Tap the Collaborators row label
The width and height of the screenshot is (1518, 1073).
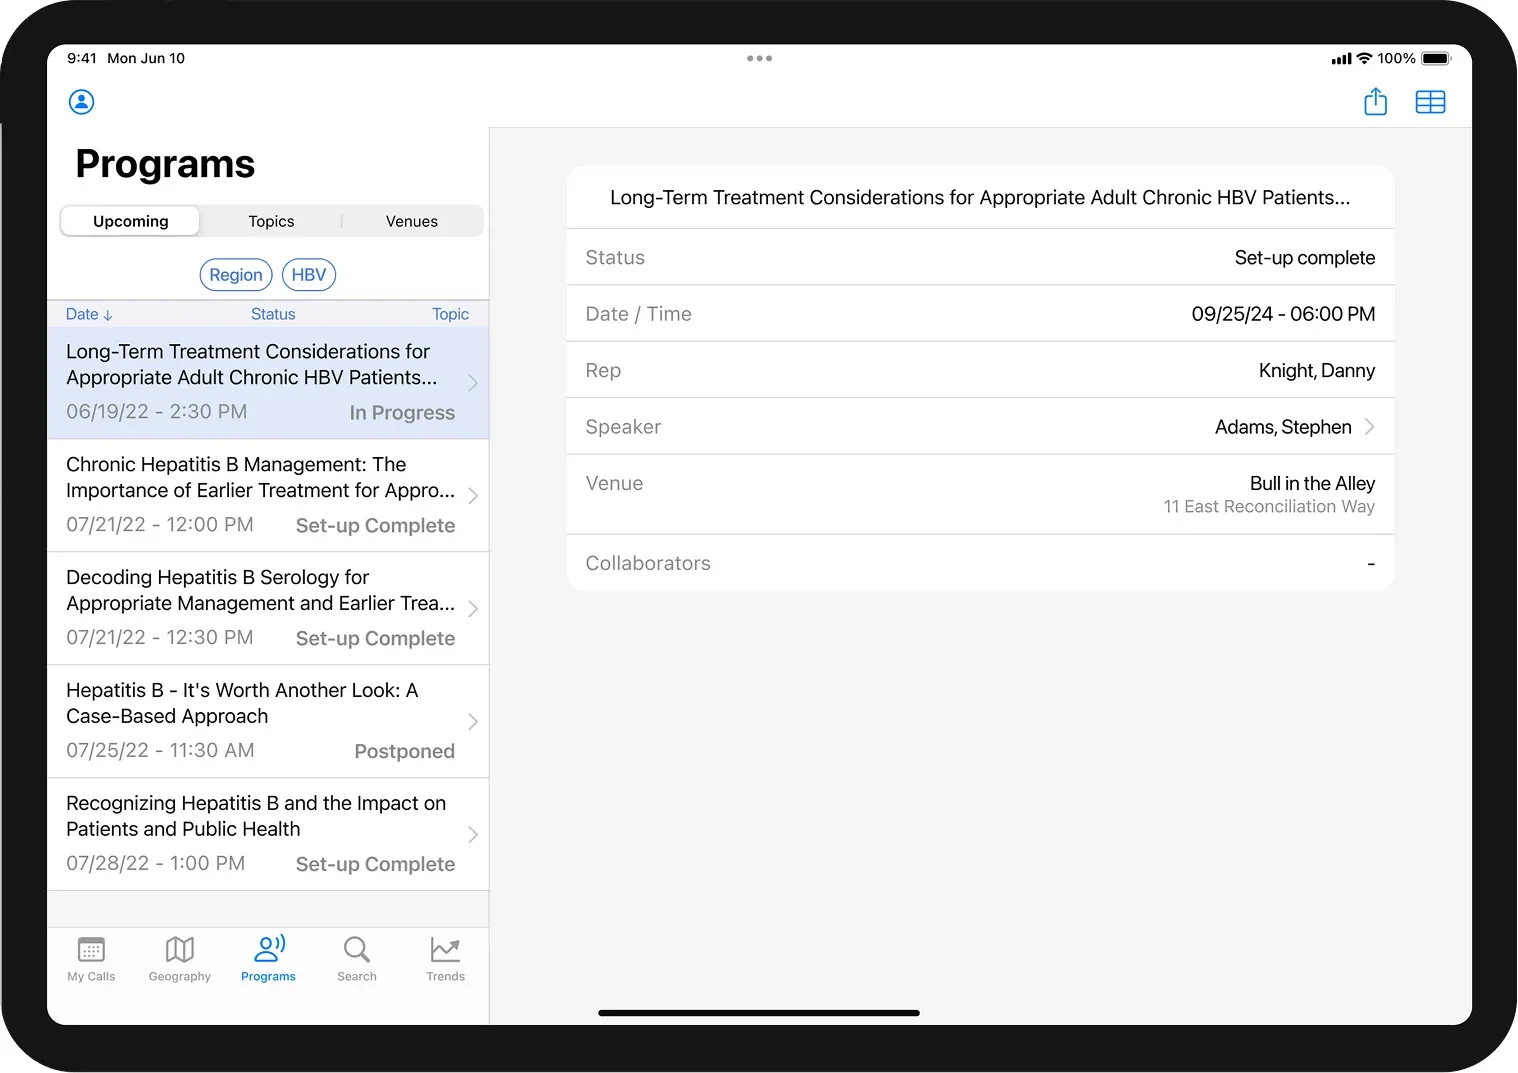(x=648, y=563)
